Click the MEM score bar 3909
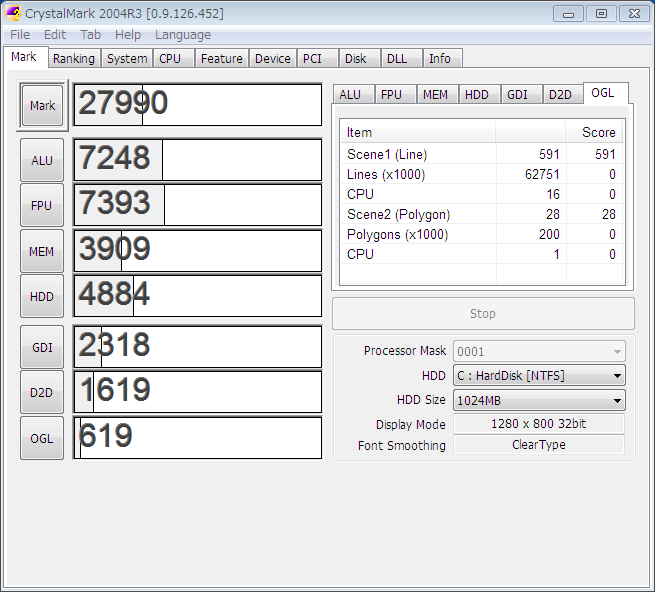Viewport: 655px width, 592px height. pyautogui.click(x=198, y=251)
